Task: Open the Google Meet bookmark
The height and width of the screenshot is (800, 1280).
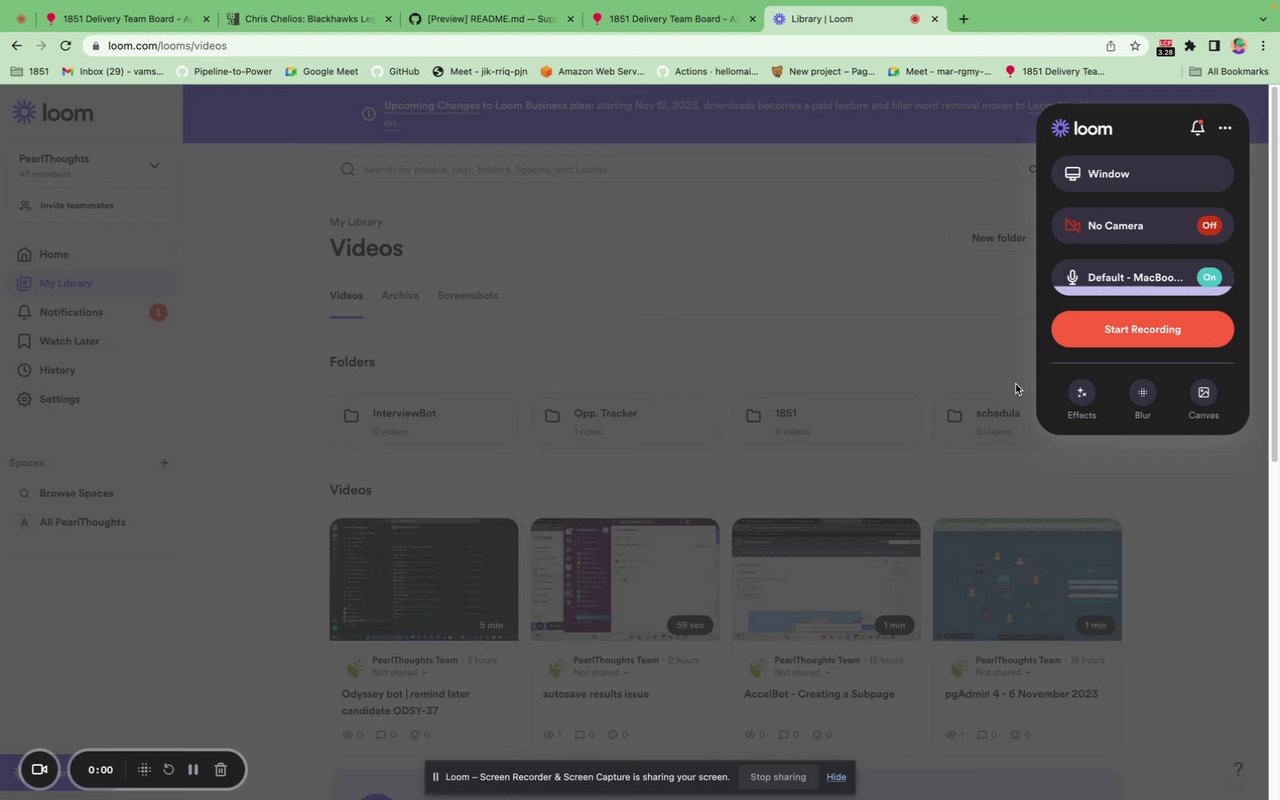Action: point(322,72)
